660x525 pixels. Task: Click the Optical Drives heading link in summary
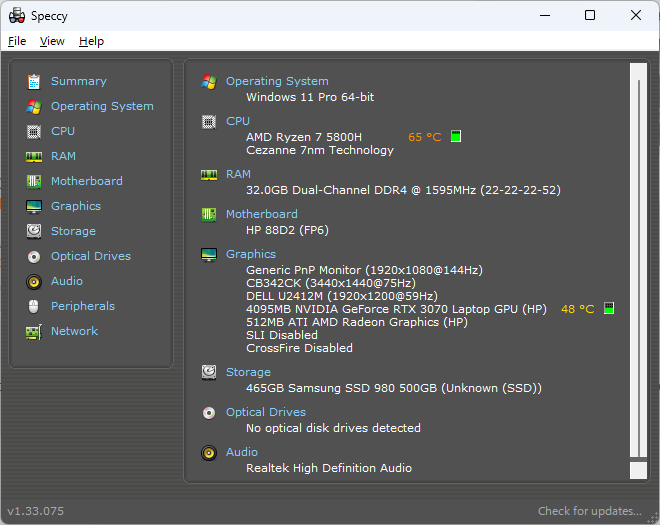pos(266,412)
